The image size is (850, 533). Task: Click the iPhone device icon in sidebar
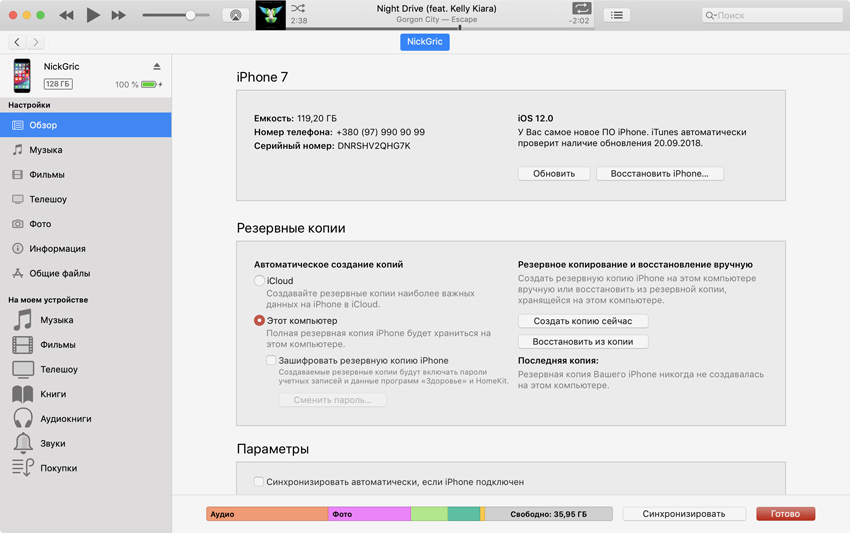22,75
